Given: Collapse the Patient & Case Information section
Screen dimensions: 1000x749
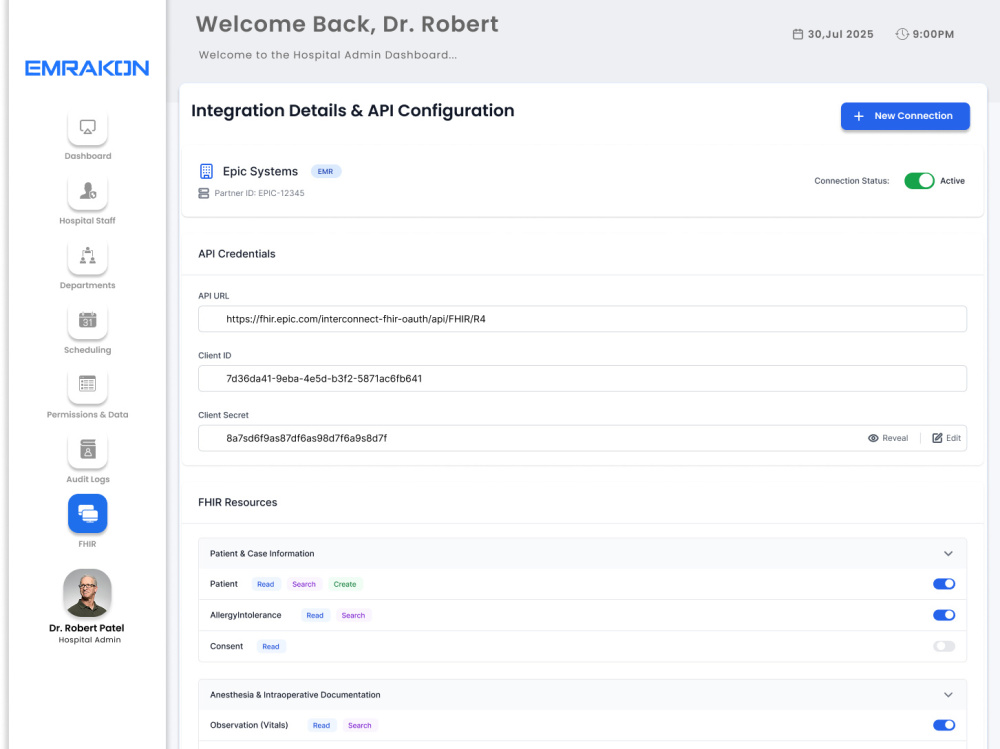Looking at the screenshot, I should tap(948, 554).
